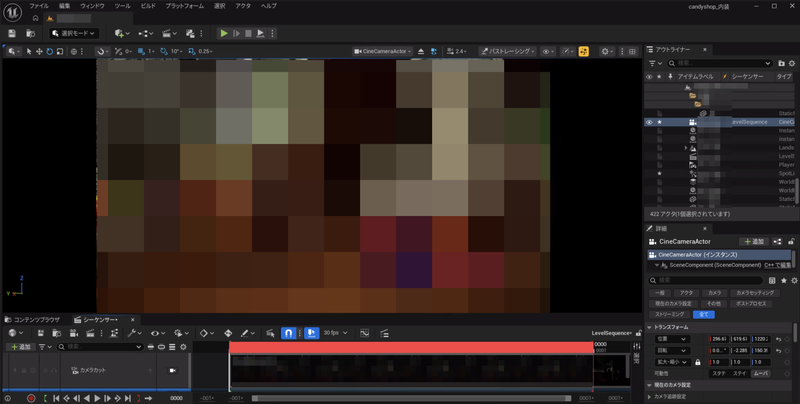This screenshot has width=800, height=404.
Task: Click the red playback range bar in timeline
Action: [410, 346]
